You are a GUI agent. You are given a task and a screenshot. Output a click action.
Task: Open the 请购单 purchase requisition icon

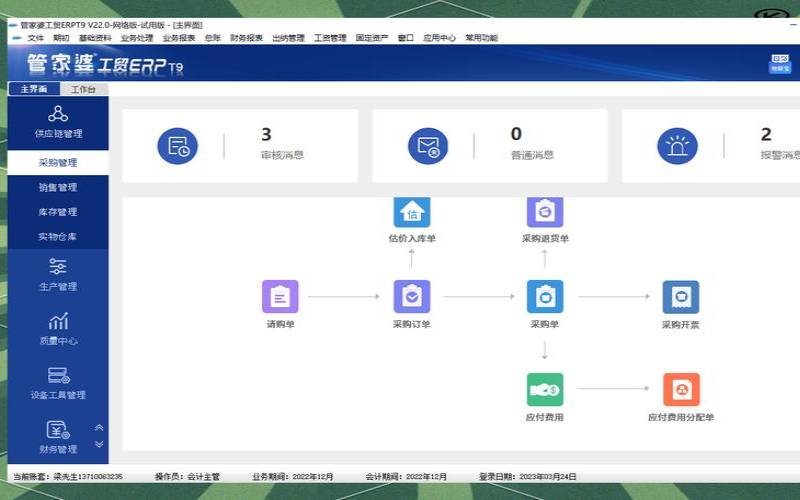click(280, 297)
